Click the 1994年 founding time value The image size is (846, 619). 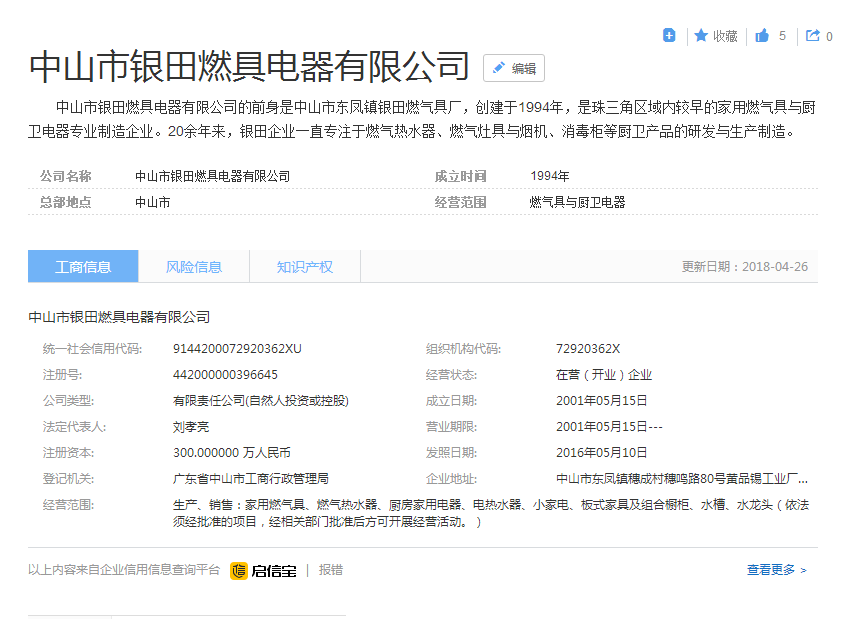550,176
